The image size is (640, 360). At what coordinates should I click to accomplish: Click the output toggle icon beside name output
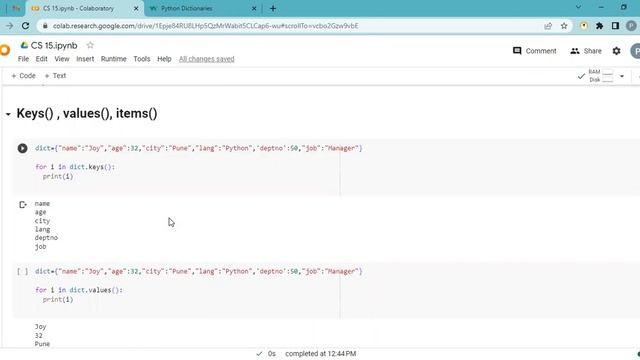(23, 204)
